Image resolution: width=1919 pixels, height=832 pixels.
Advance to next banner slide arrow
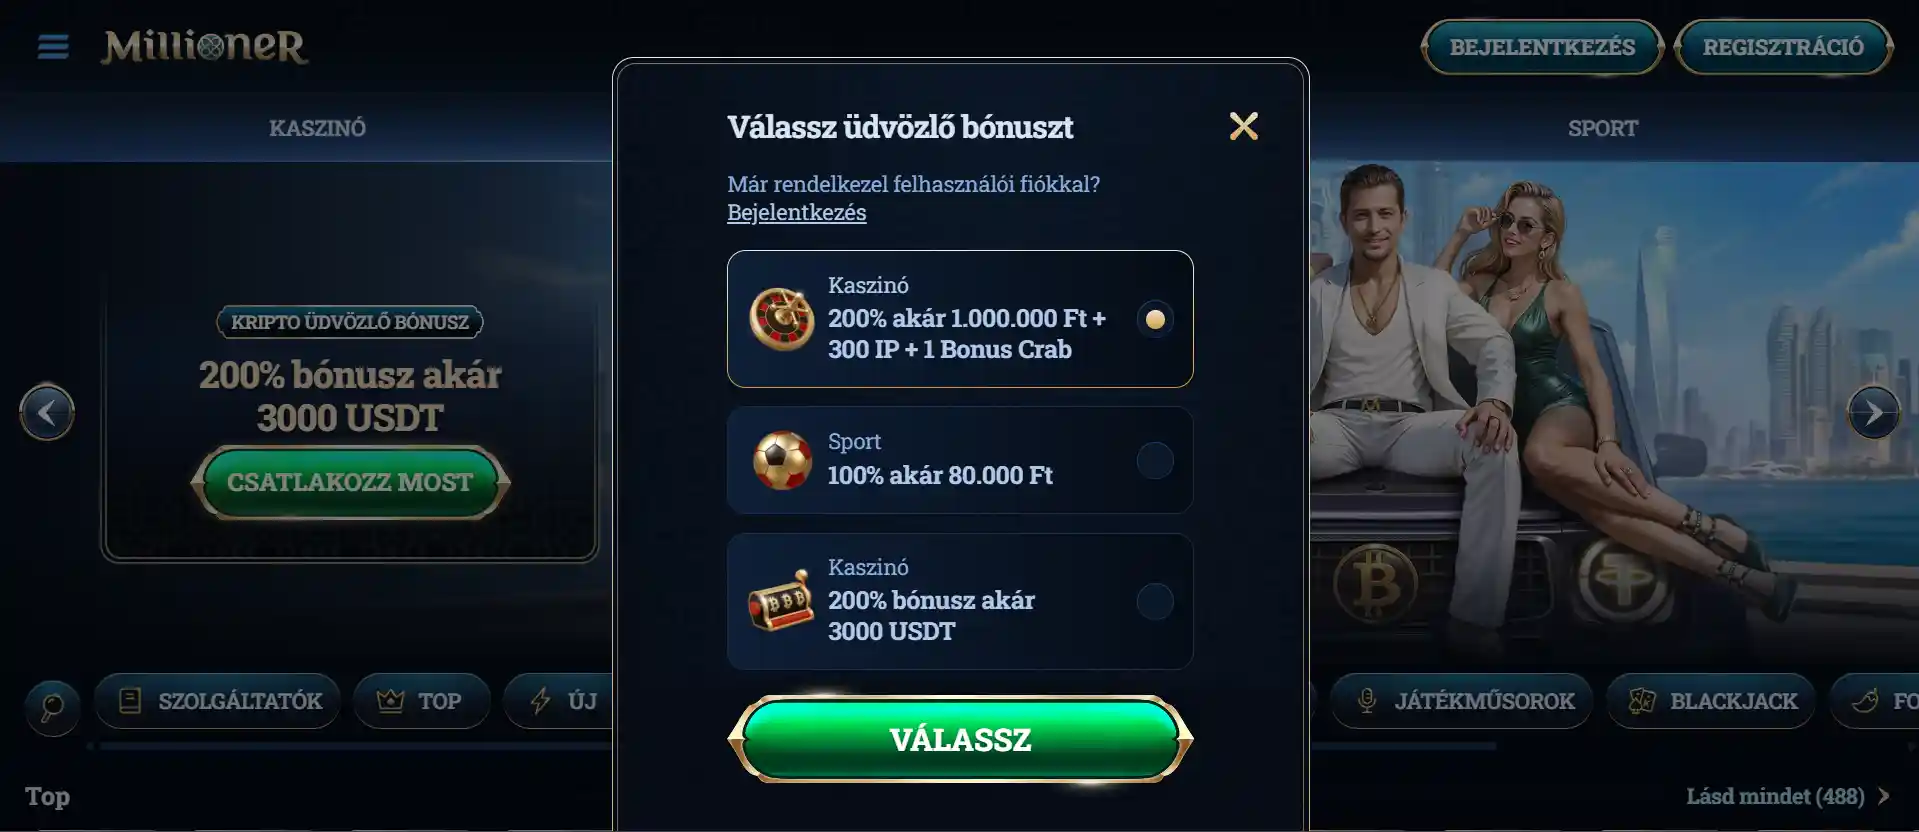[1873, 412]
